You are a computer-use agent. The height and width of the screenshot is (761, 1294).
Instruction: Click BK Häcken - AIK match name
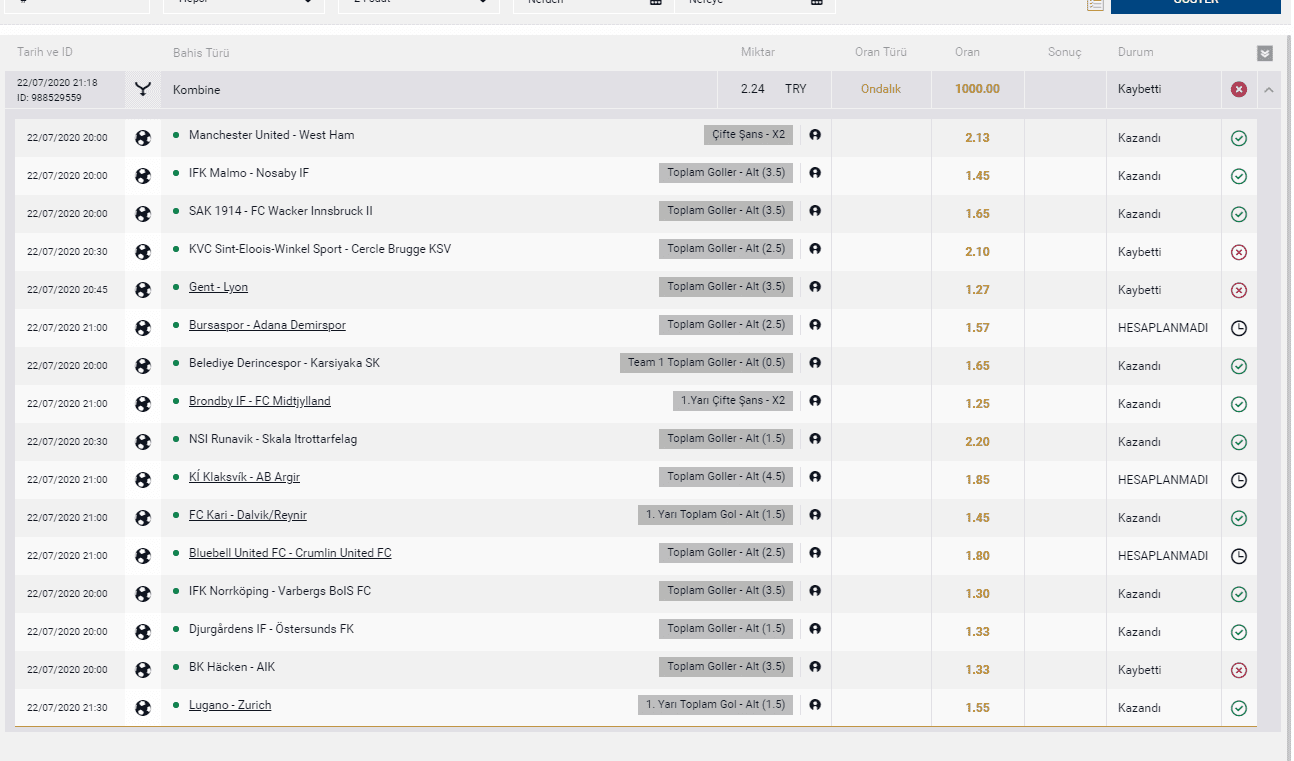pyautogui.click(x=232, y=667)
